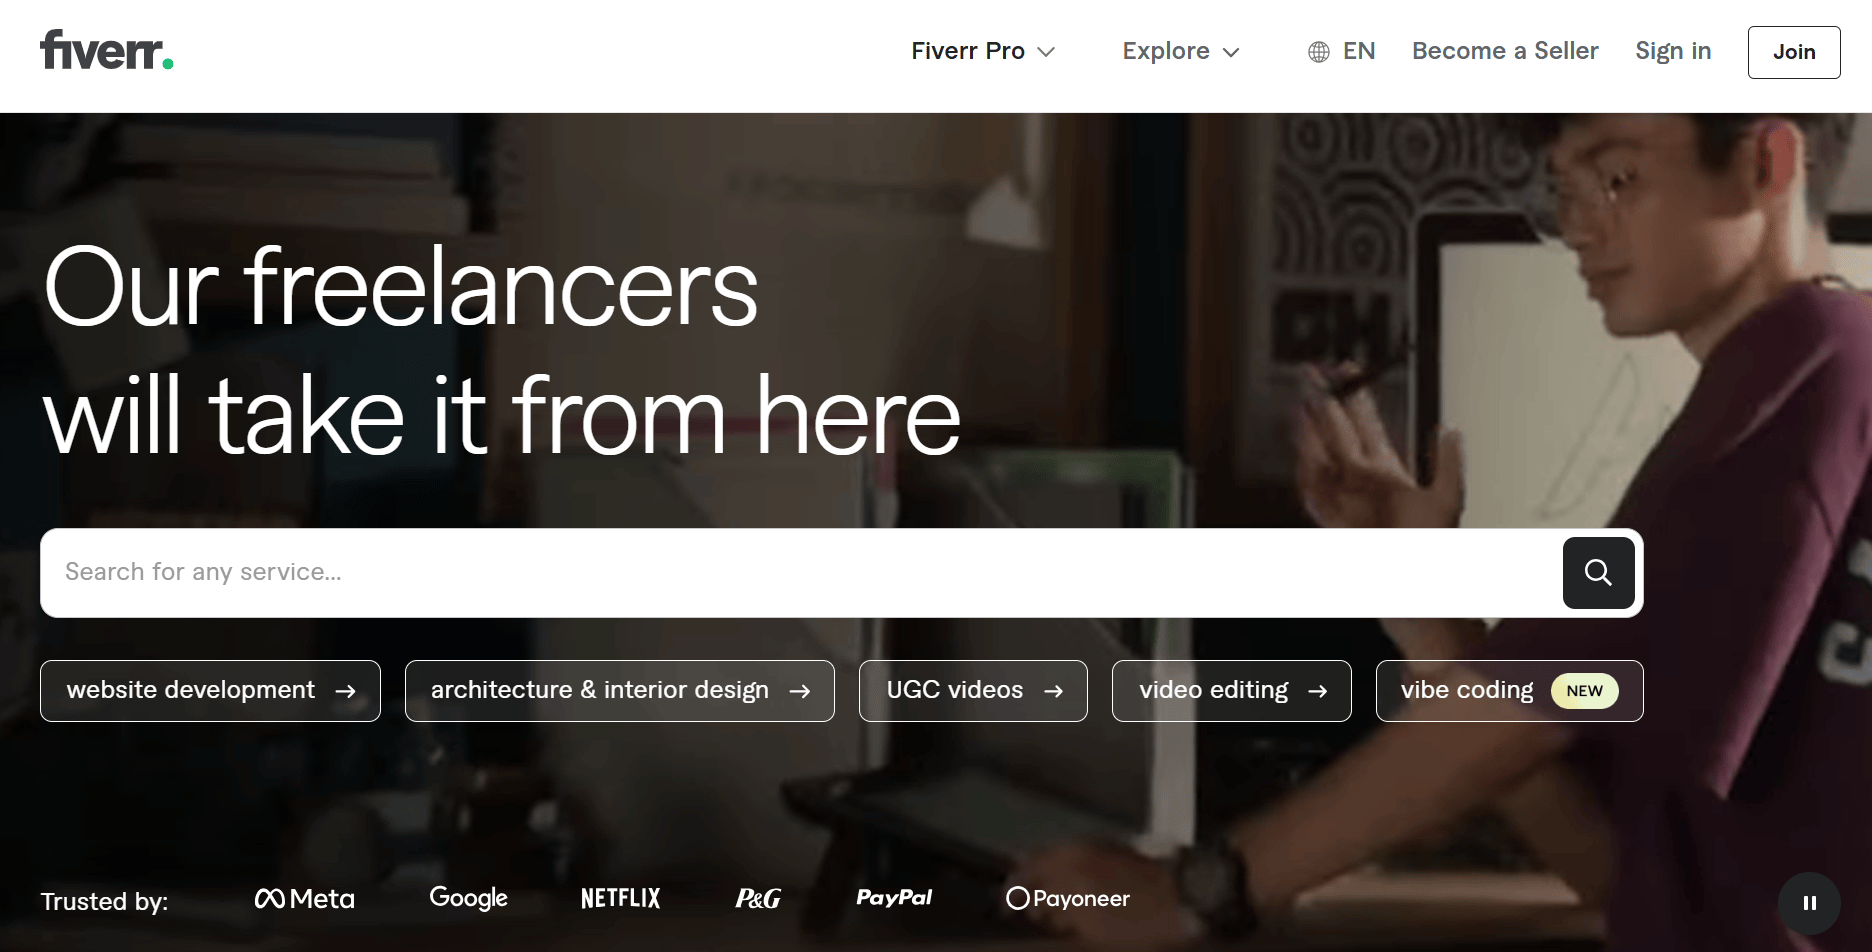The height and width of the screenshot is (952, 1872).
Task: Click the Meta logo in Trusted by
Action: (x=304, y=898)
